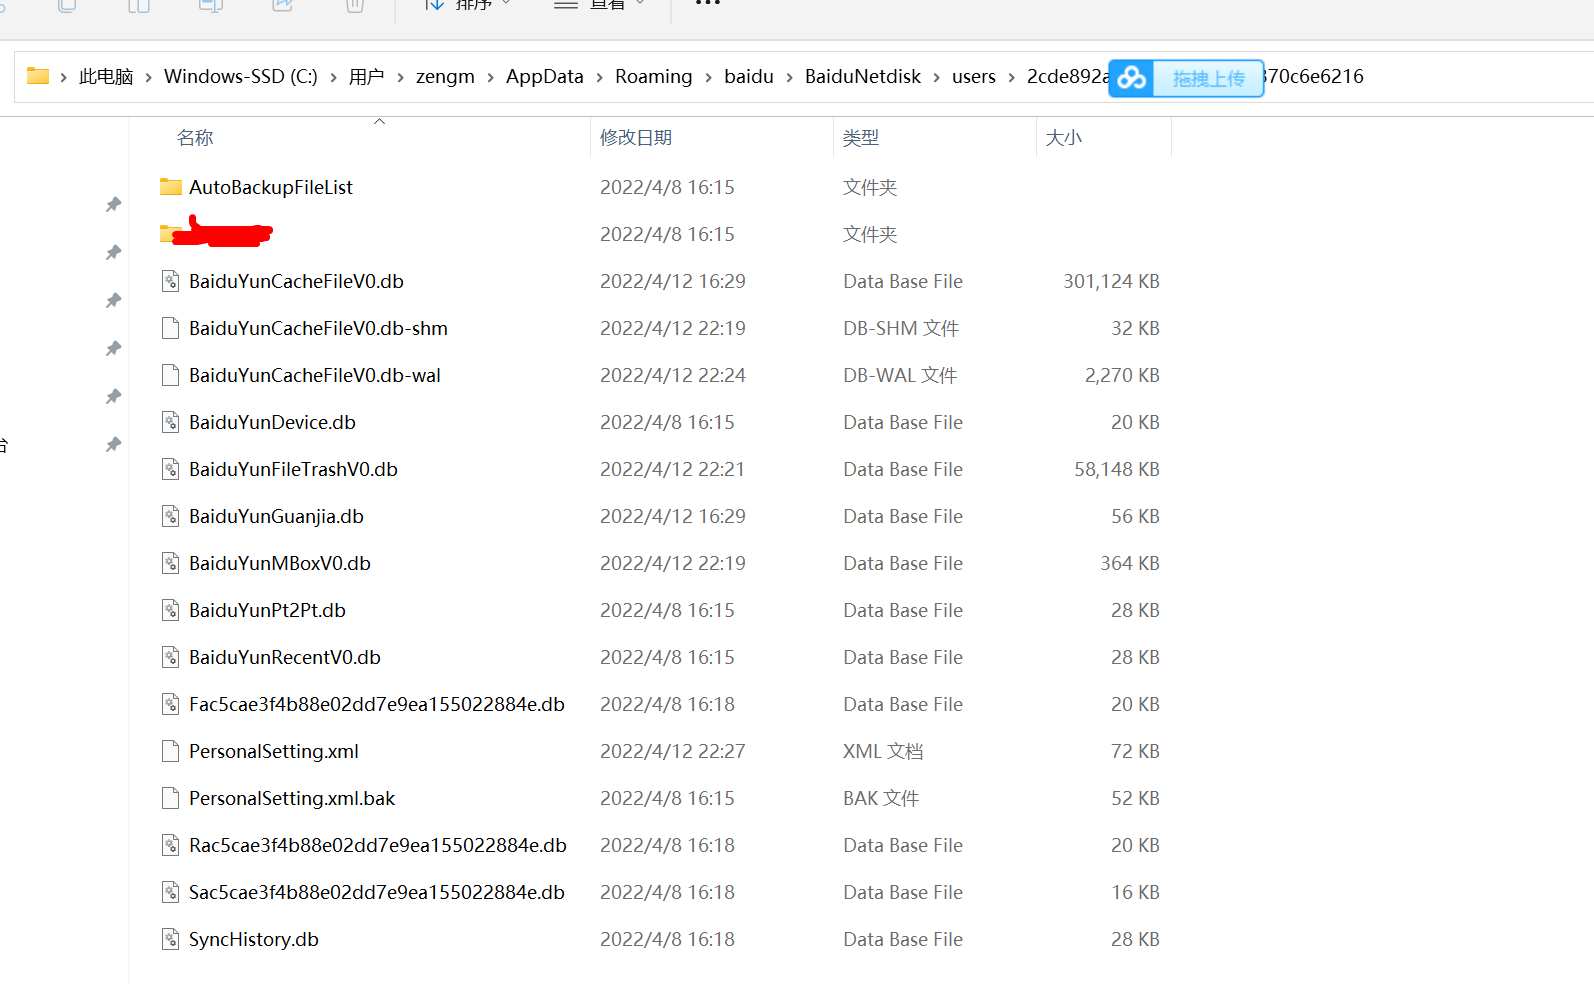1594x984 pixels.
Task: Click the 301,124 KB size value
Action: point(1111,281)
